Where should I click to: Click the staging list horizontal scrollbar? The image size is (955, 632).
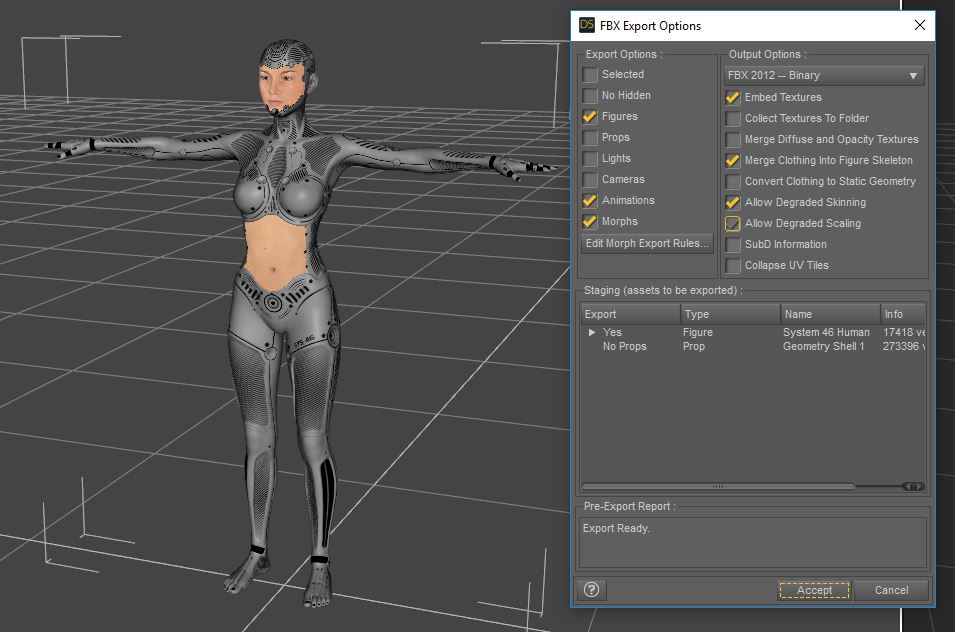click(717, 486)
